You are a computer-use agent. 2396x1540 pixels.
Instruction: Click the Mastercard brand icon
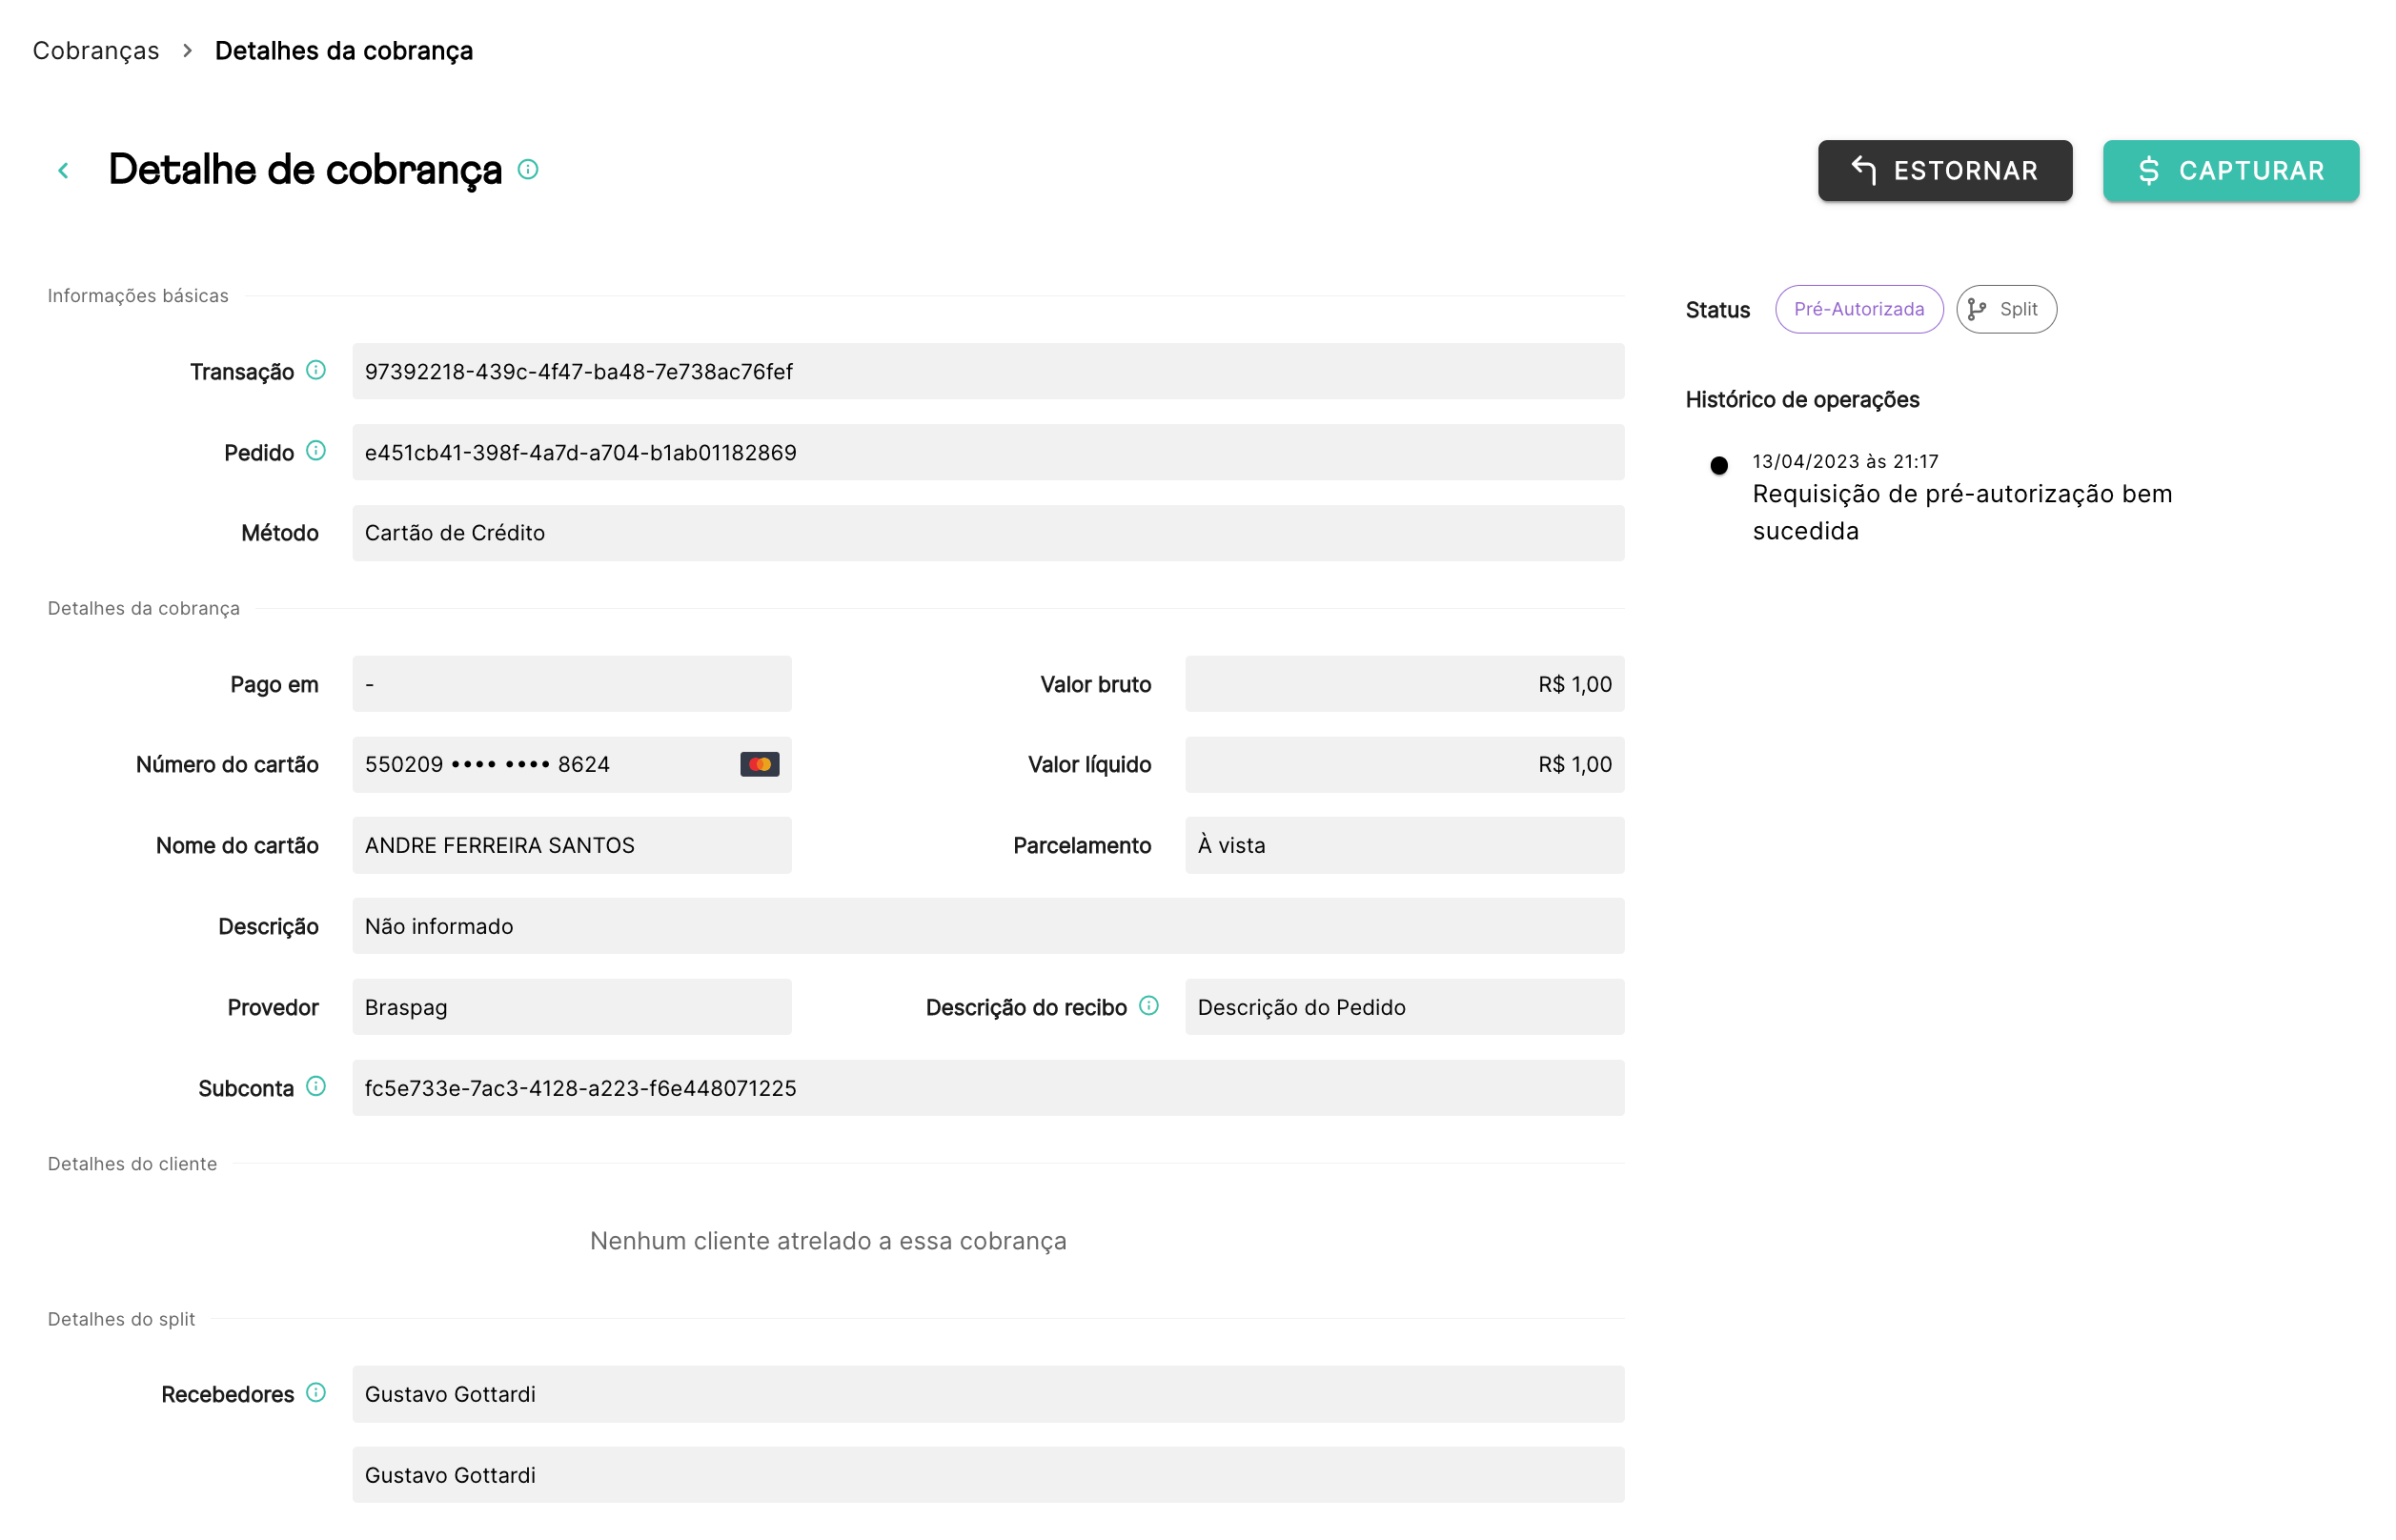[760, 764]
